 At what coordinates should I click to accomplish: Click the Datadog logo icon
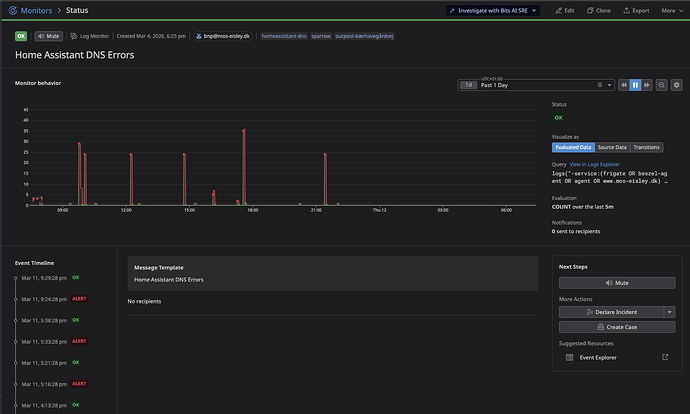(x=13, y=10)
